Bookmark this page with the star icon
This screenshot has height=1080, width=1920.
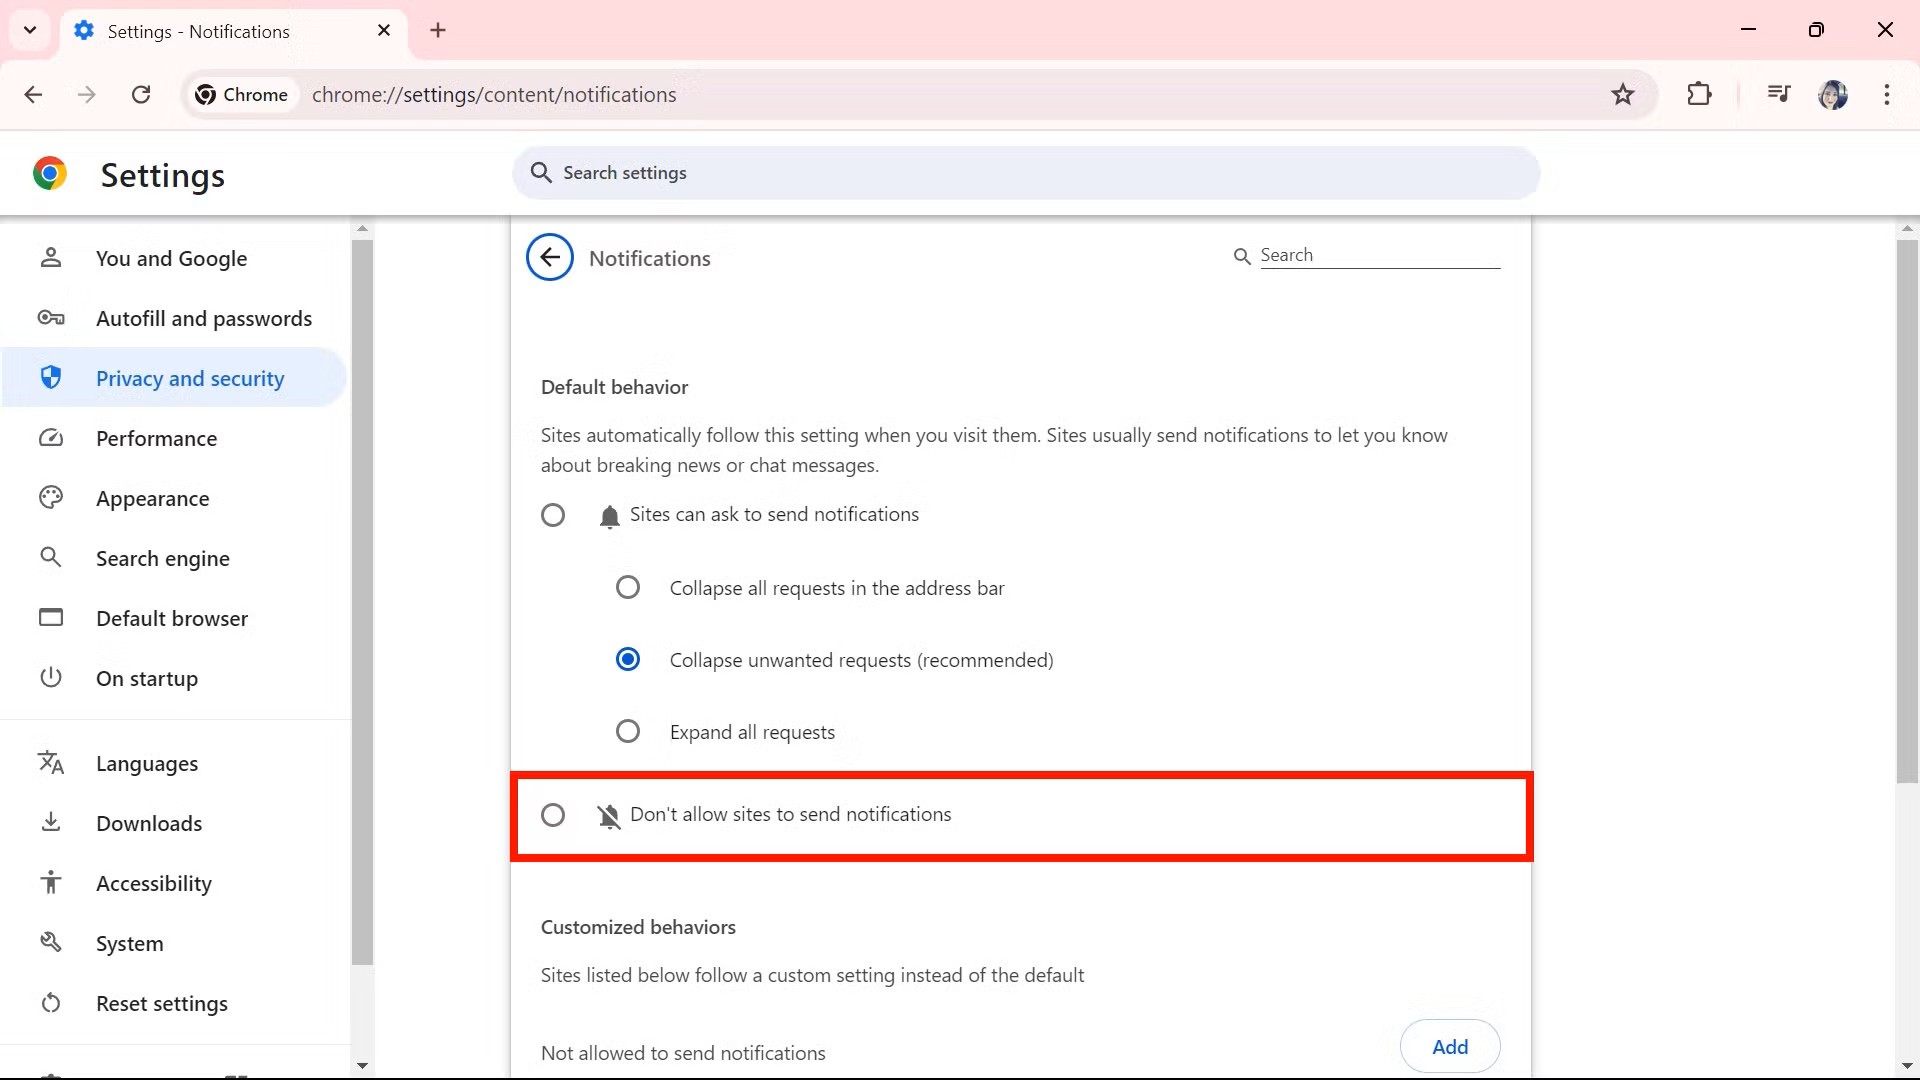(1622, 94)
